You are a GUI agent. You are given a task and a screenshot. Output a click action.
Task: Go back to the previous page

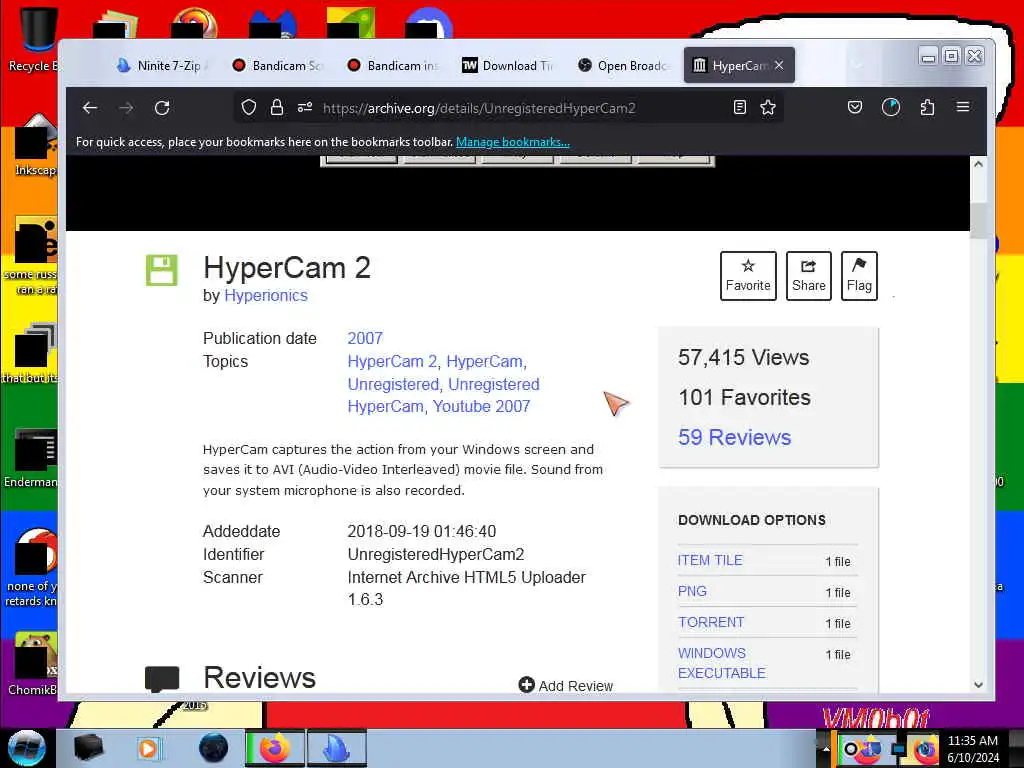coord(90,108)
